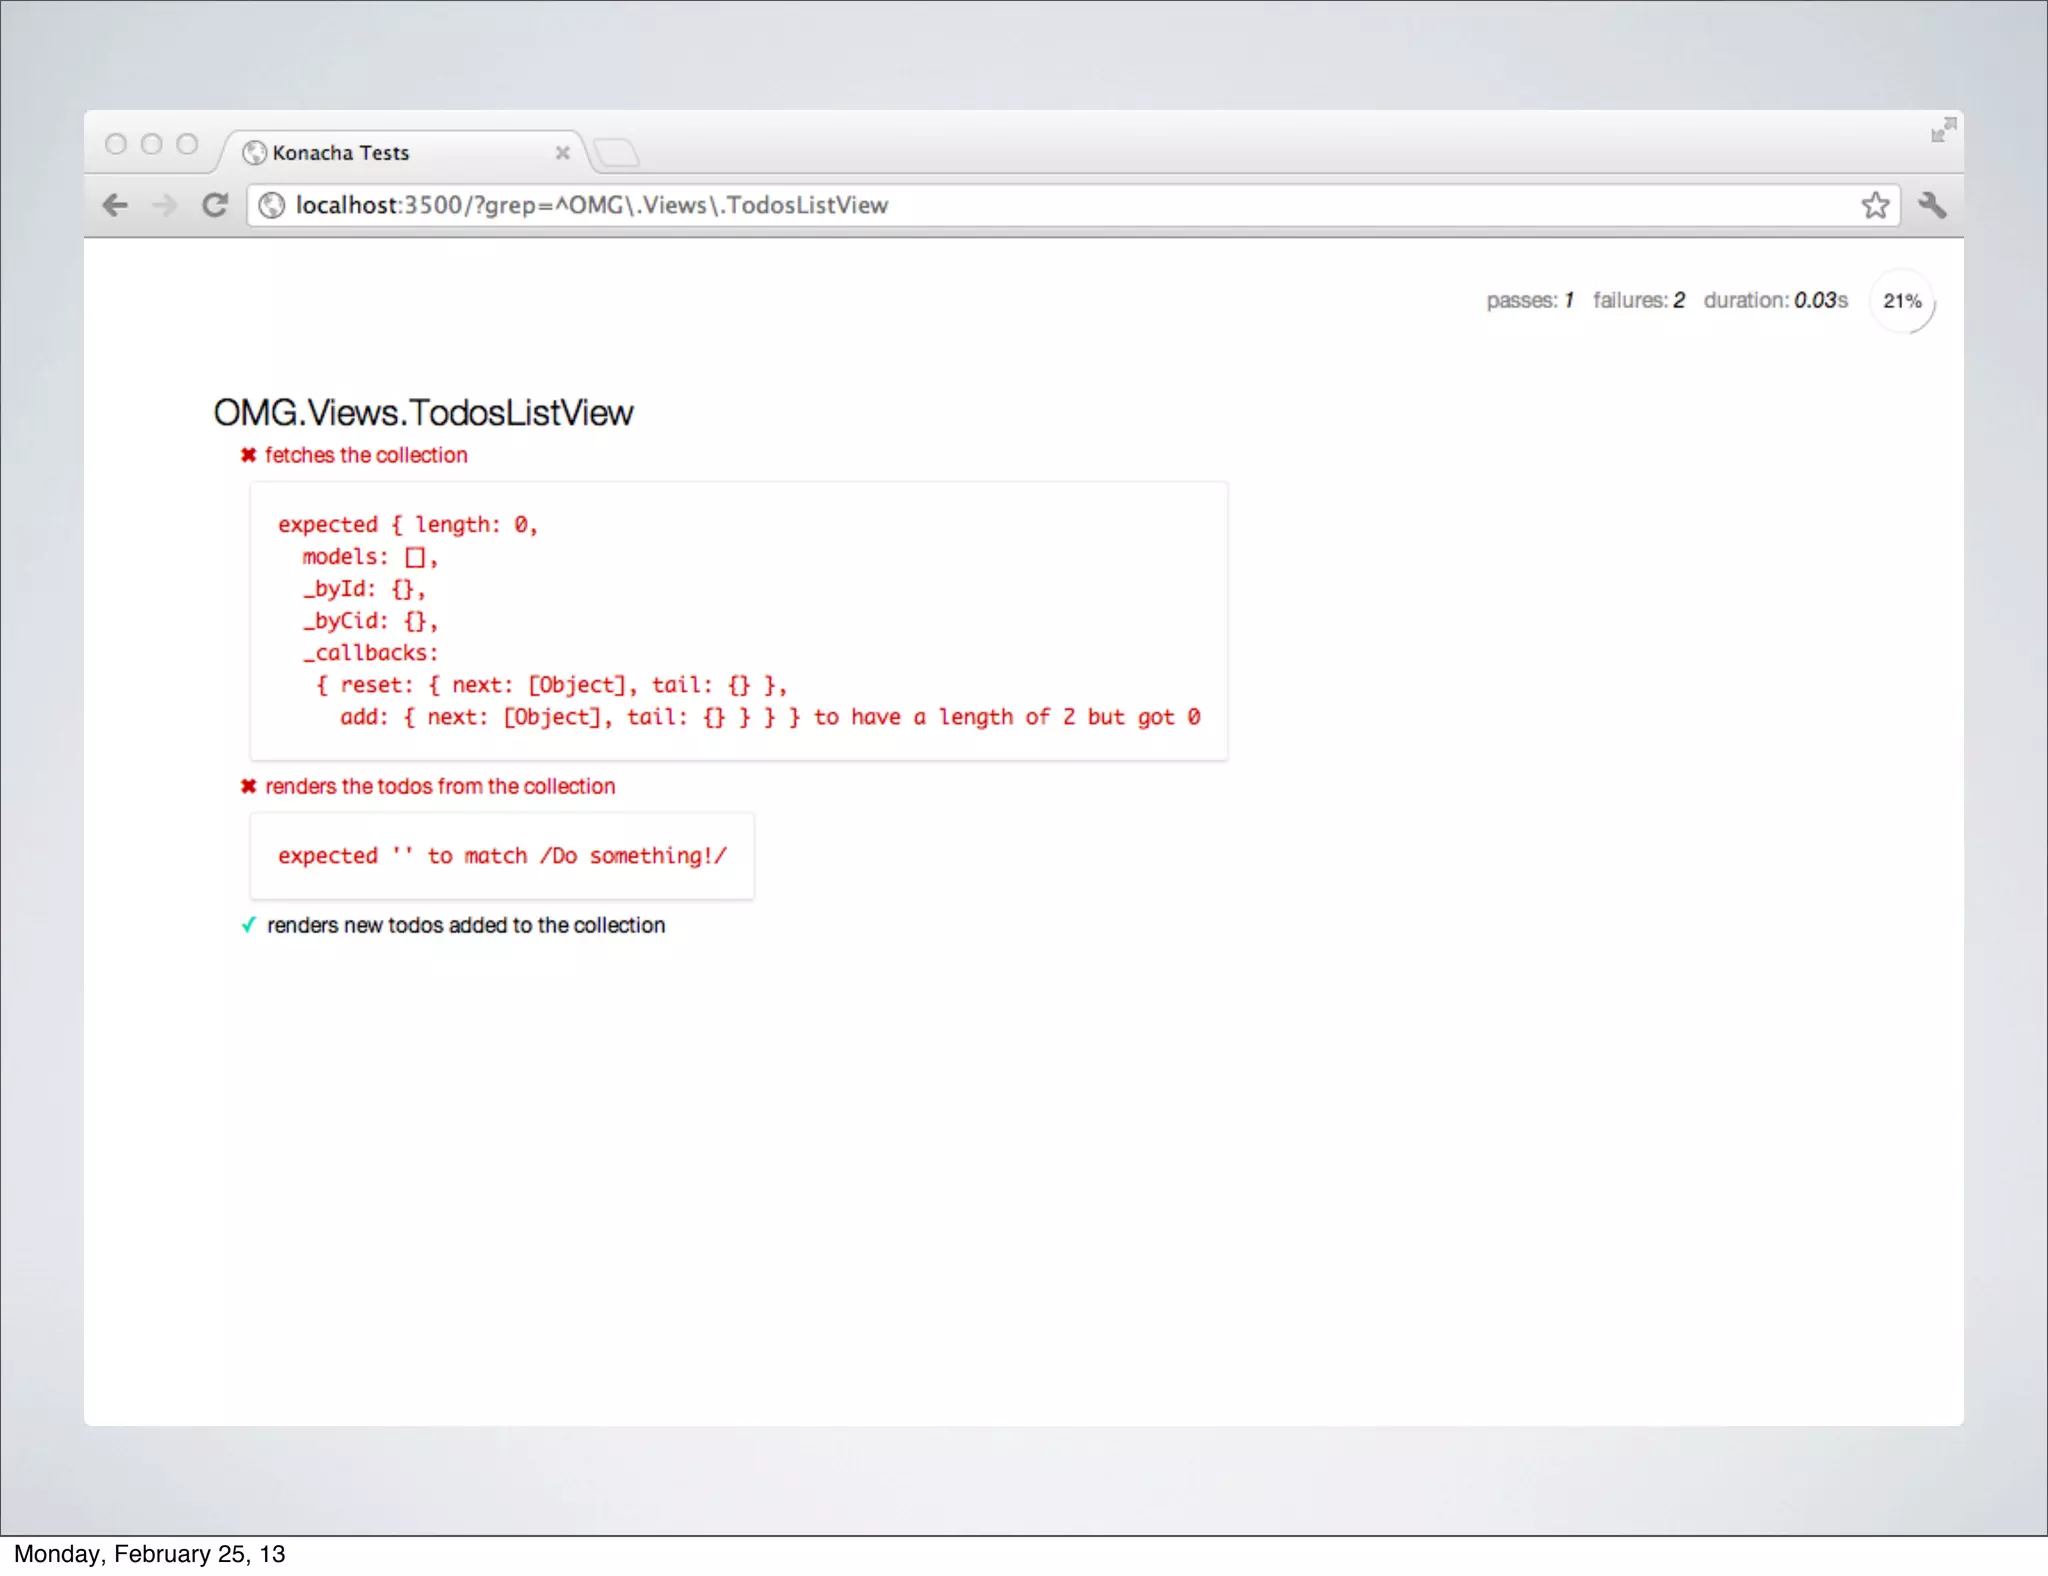2048x1576 pixels.
Task: Reload the Konacha Tests page
Action: pyautogui.click(x=215, y=205)
